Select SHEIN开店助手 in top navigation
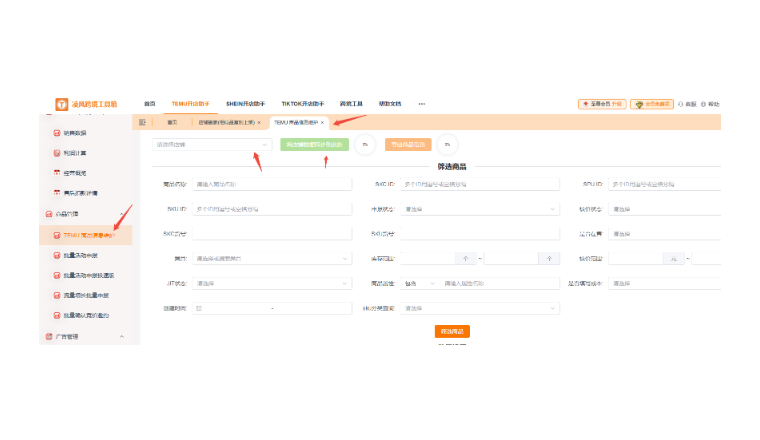760x440 pixels. click(245, 104)
